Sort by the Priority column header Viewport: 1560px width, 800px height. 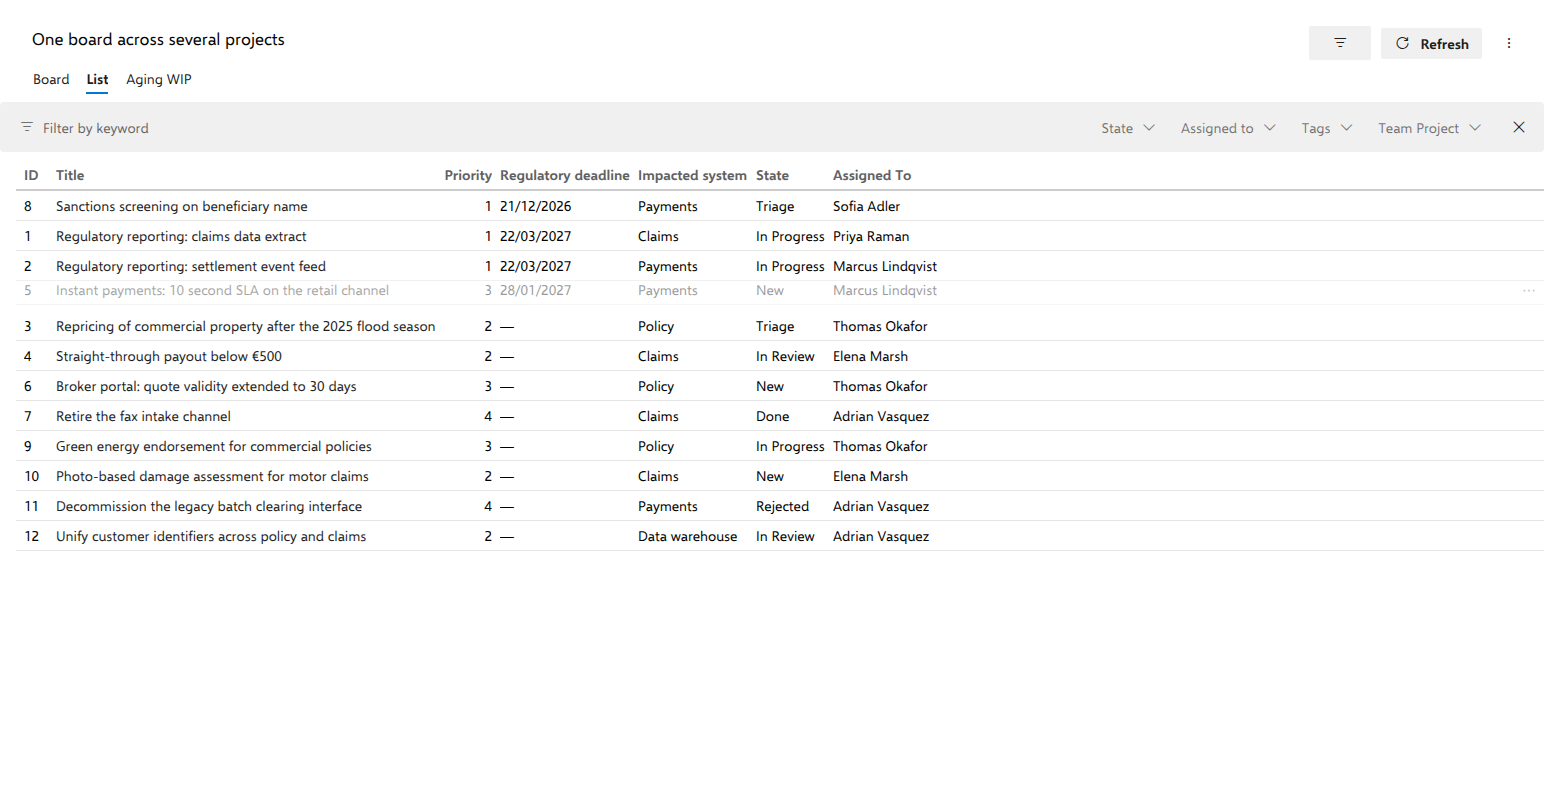point(468,175)
